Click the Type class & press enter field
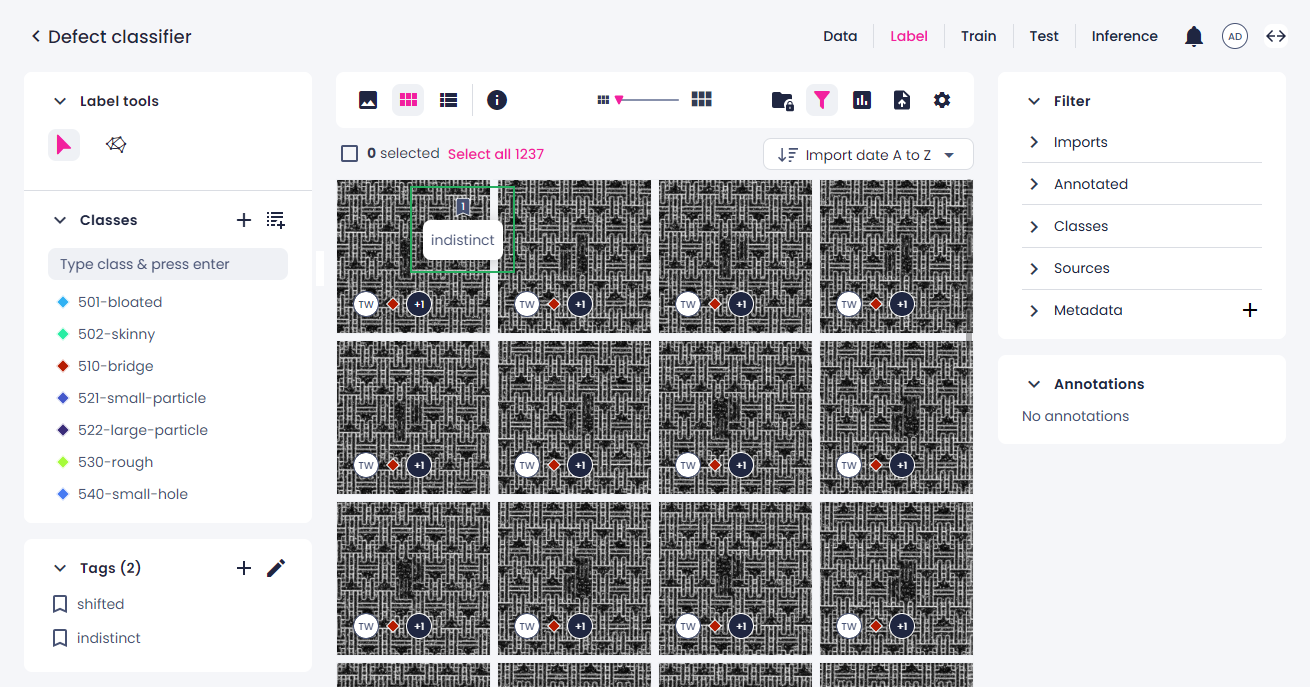Image resolution: width=1310 pixels, height=687 pixels. click(x=168, y=264)
